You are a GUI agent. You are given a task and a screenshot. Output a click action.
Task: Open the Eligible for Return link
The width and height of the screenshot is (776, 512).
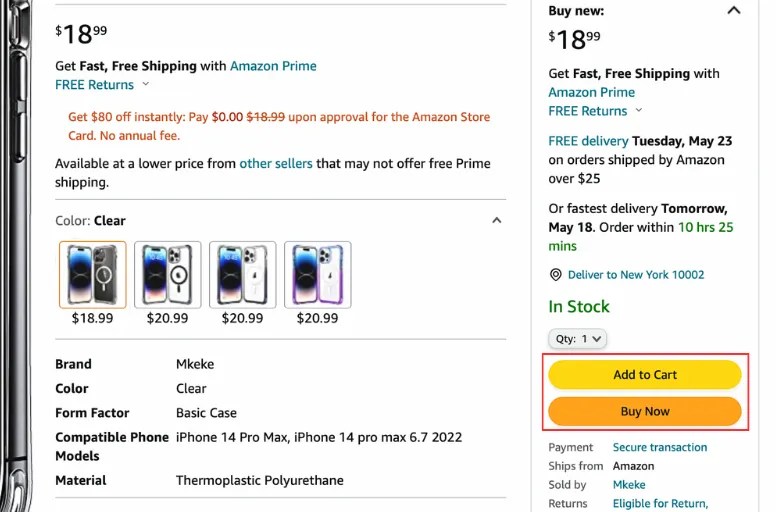(x=660, y=504)
